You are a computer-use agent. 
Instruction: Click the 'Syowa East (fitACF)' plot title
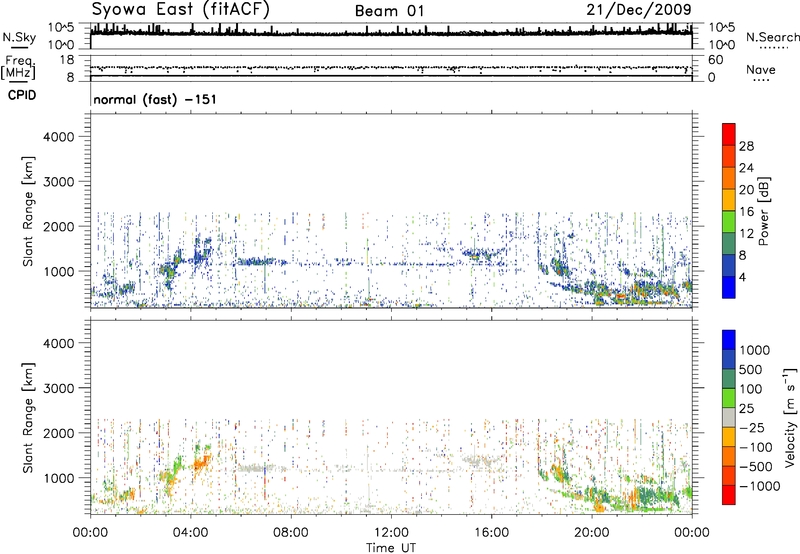point(180,9)
